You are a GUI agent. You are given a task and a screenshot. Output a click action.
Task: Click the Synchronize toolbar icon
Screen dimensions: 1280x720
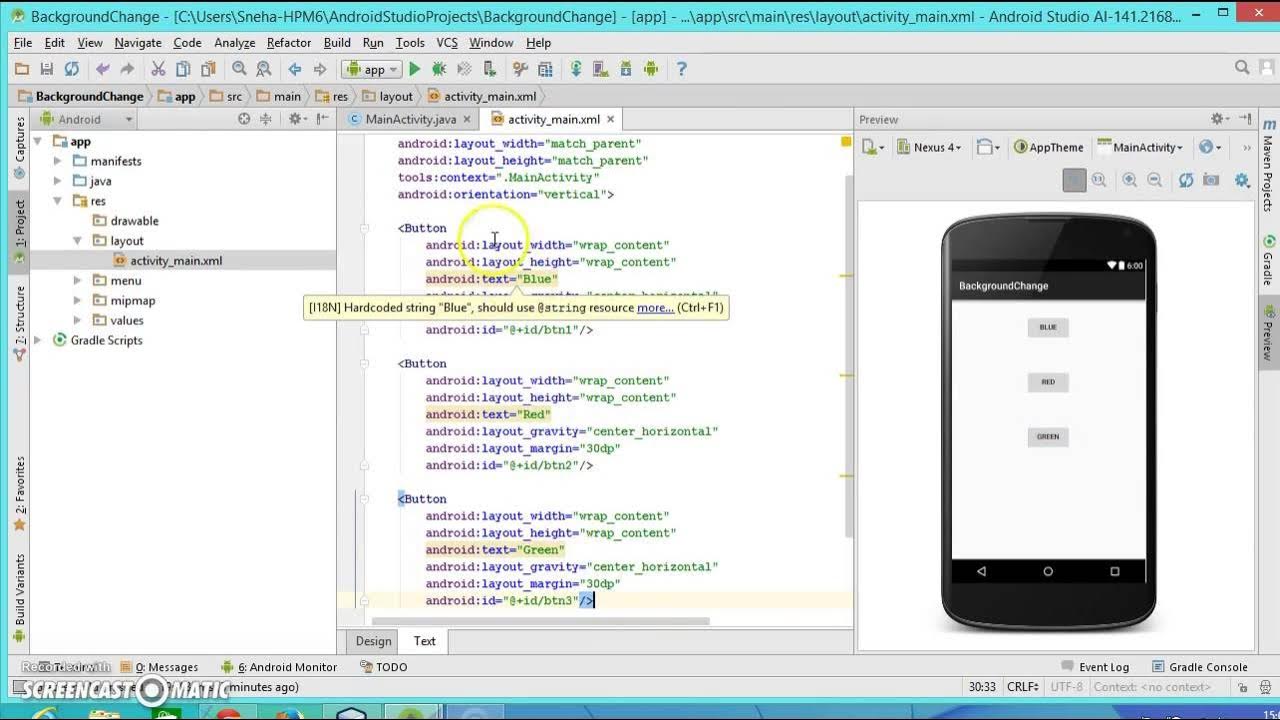72,69
